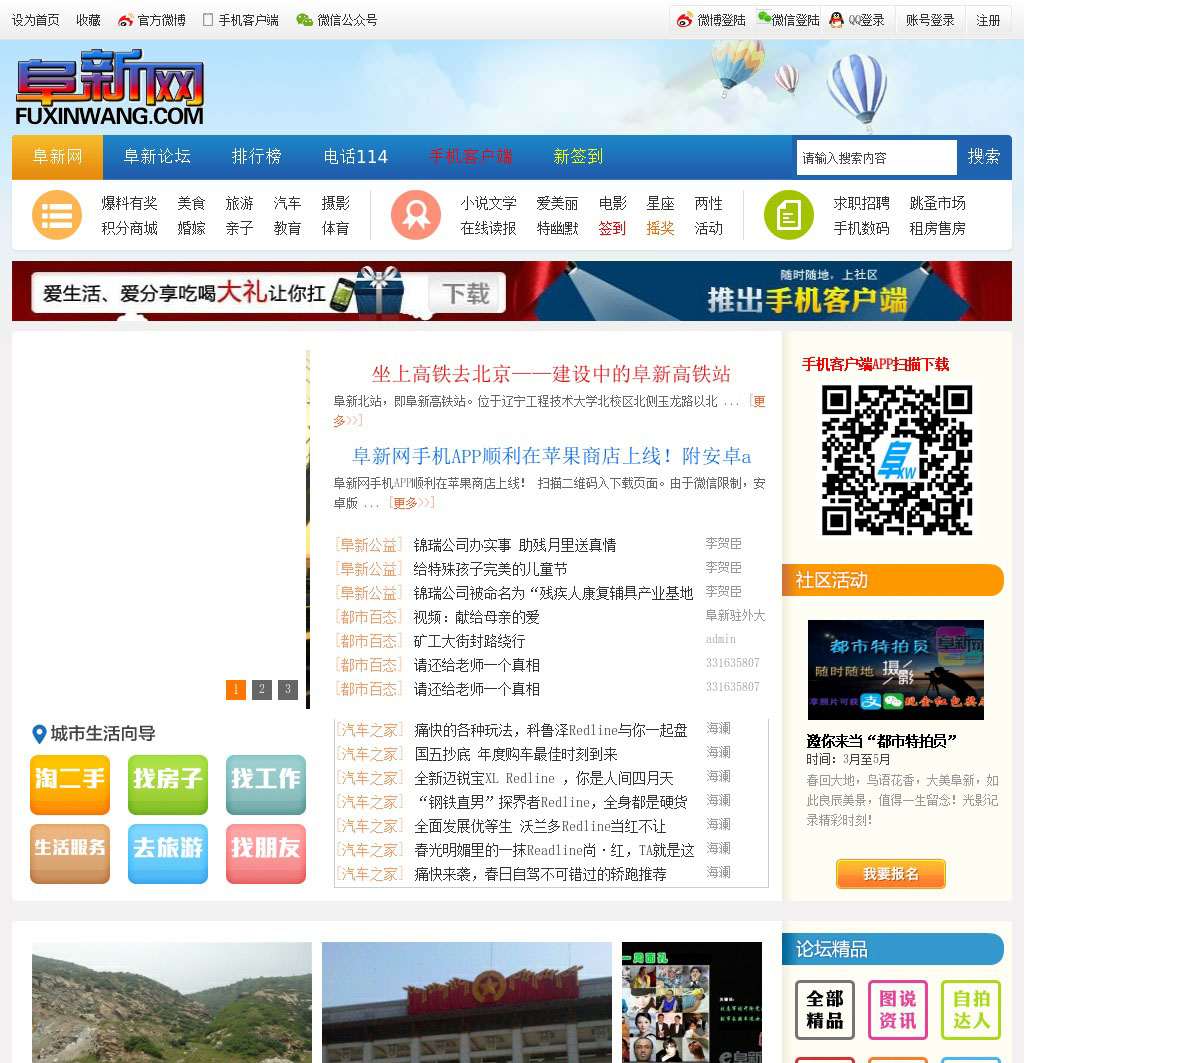Open the 微信公众号 link
The height and width of the screenshot is (1063, 1200).
point(337,20)
